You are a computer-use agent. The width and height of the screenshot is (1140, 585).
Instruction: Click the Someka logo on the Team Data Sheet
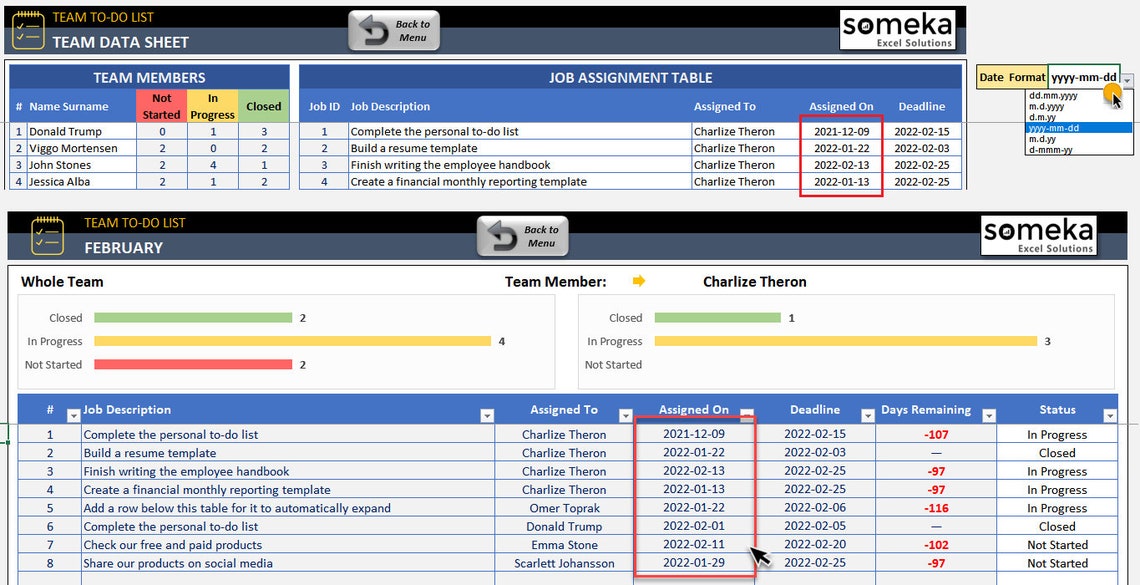click(897, 29)
